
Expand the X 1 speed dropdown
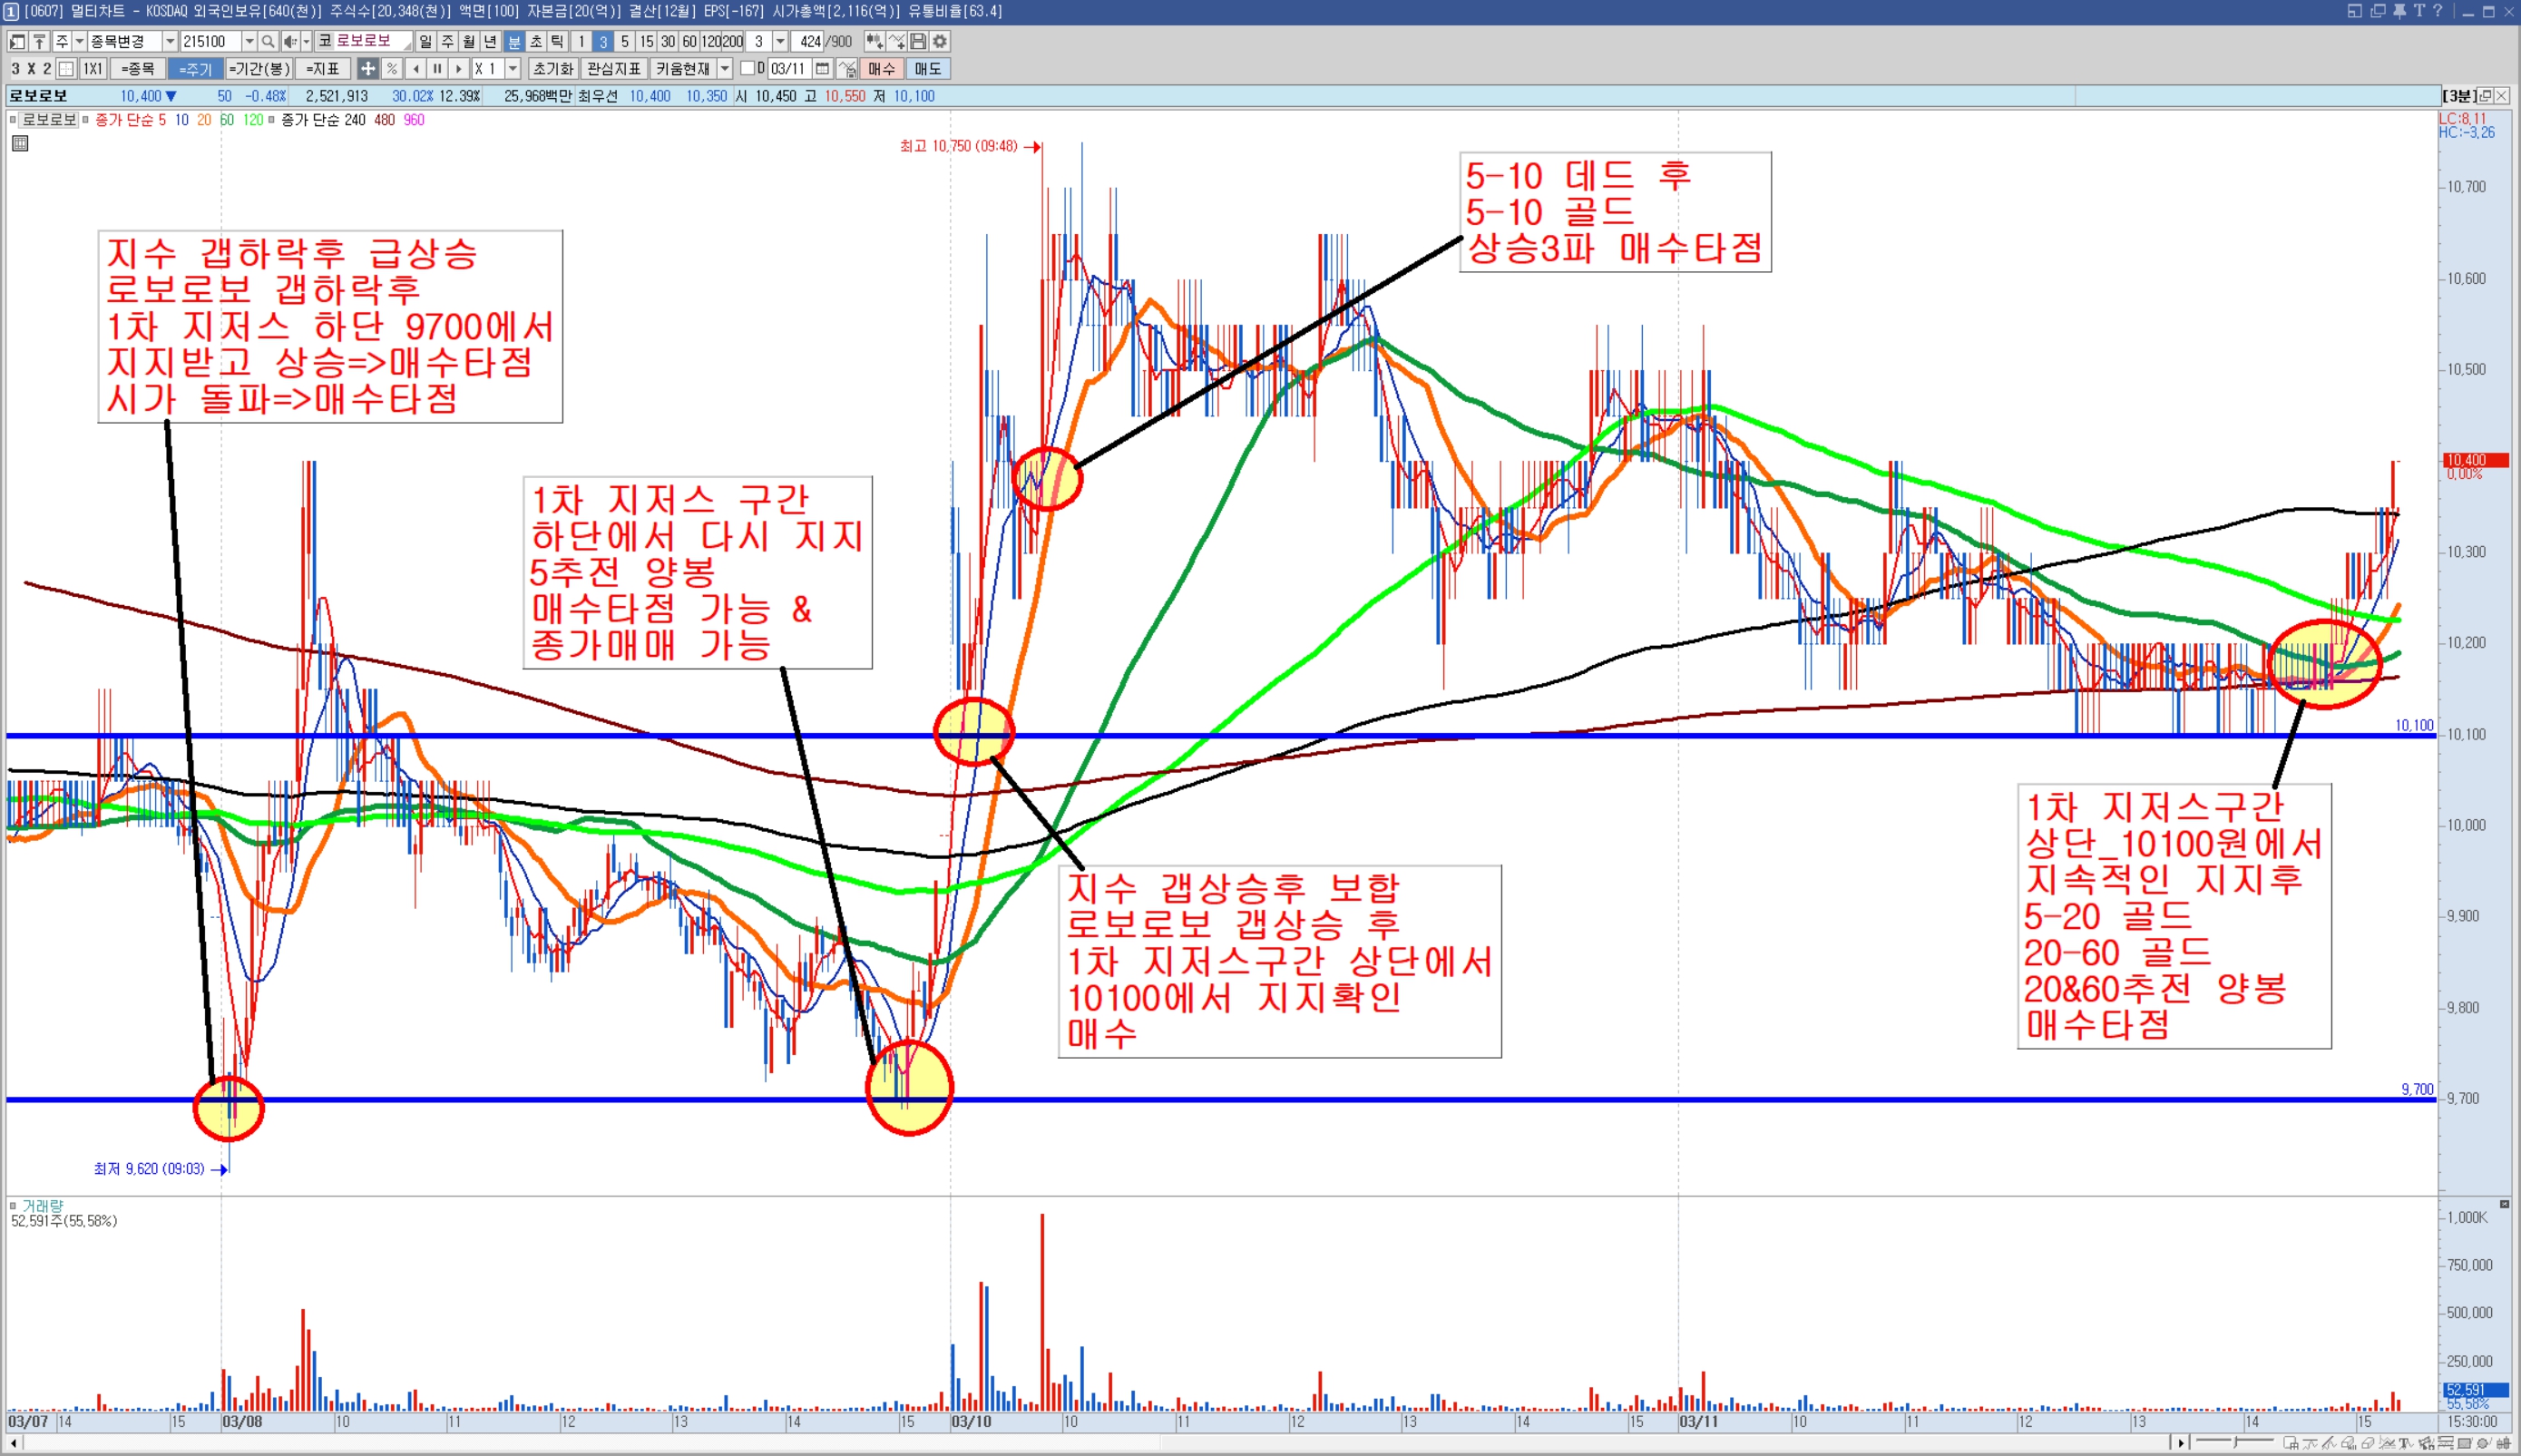tap(513, 68)
